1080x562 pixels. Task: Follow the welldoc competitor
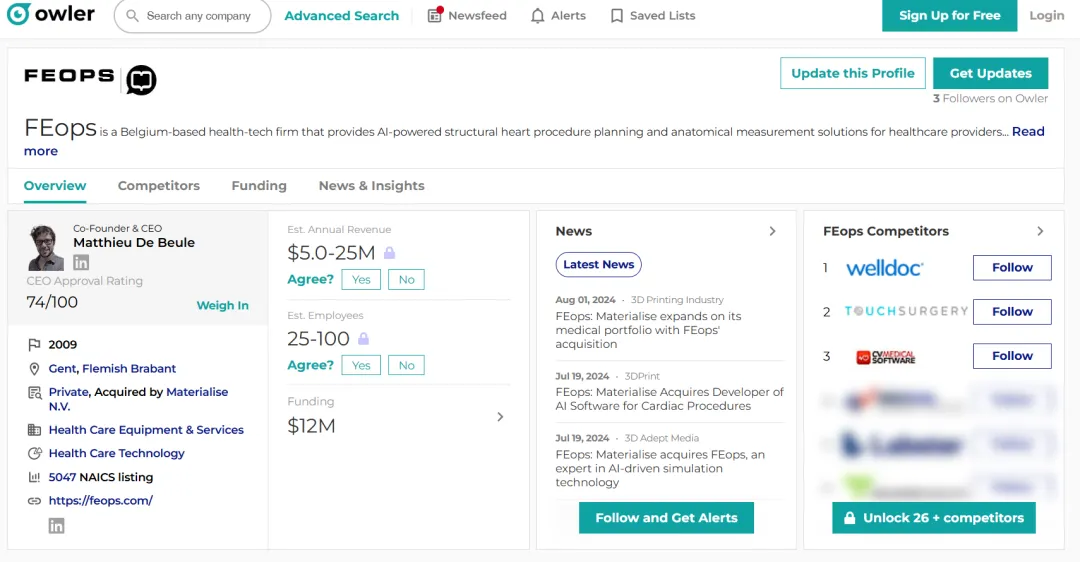pos(1011,268)
